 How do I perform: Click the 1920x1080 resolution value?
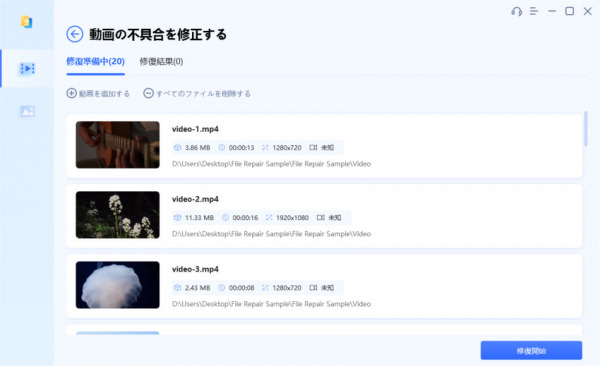point(292,217)
